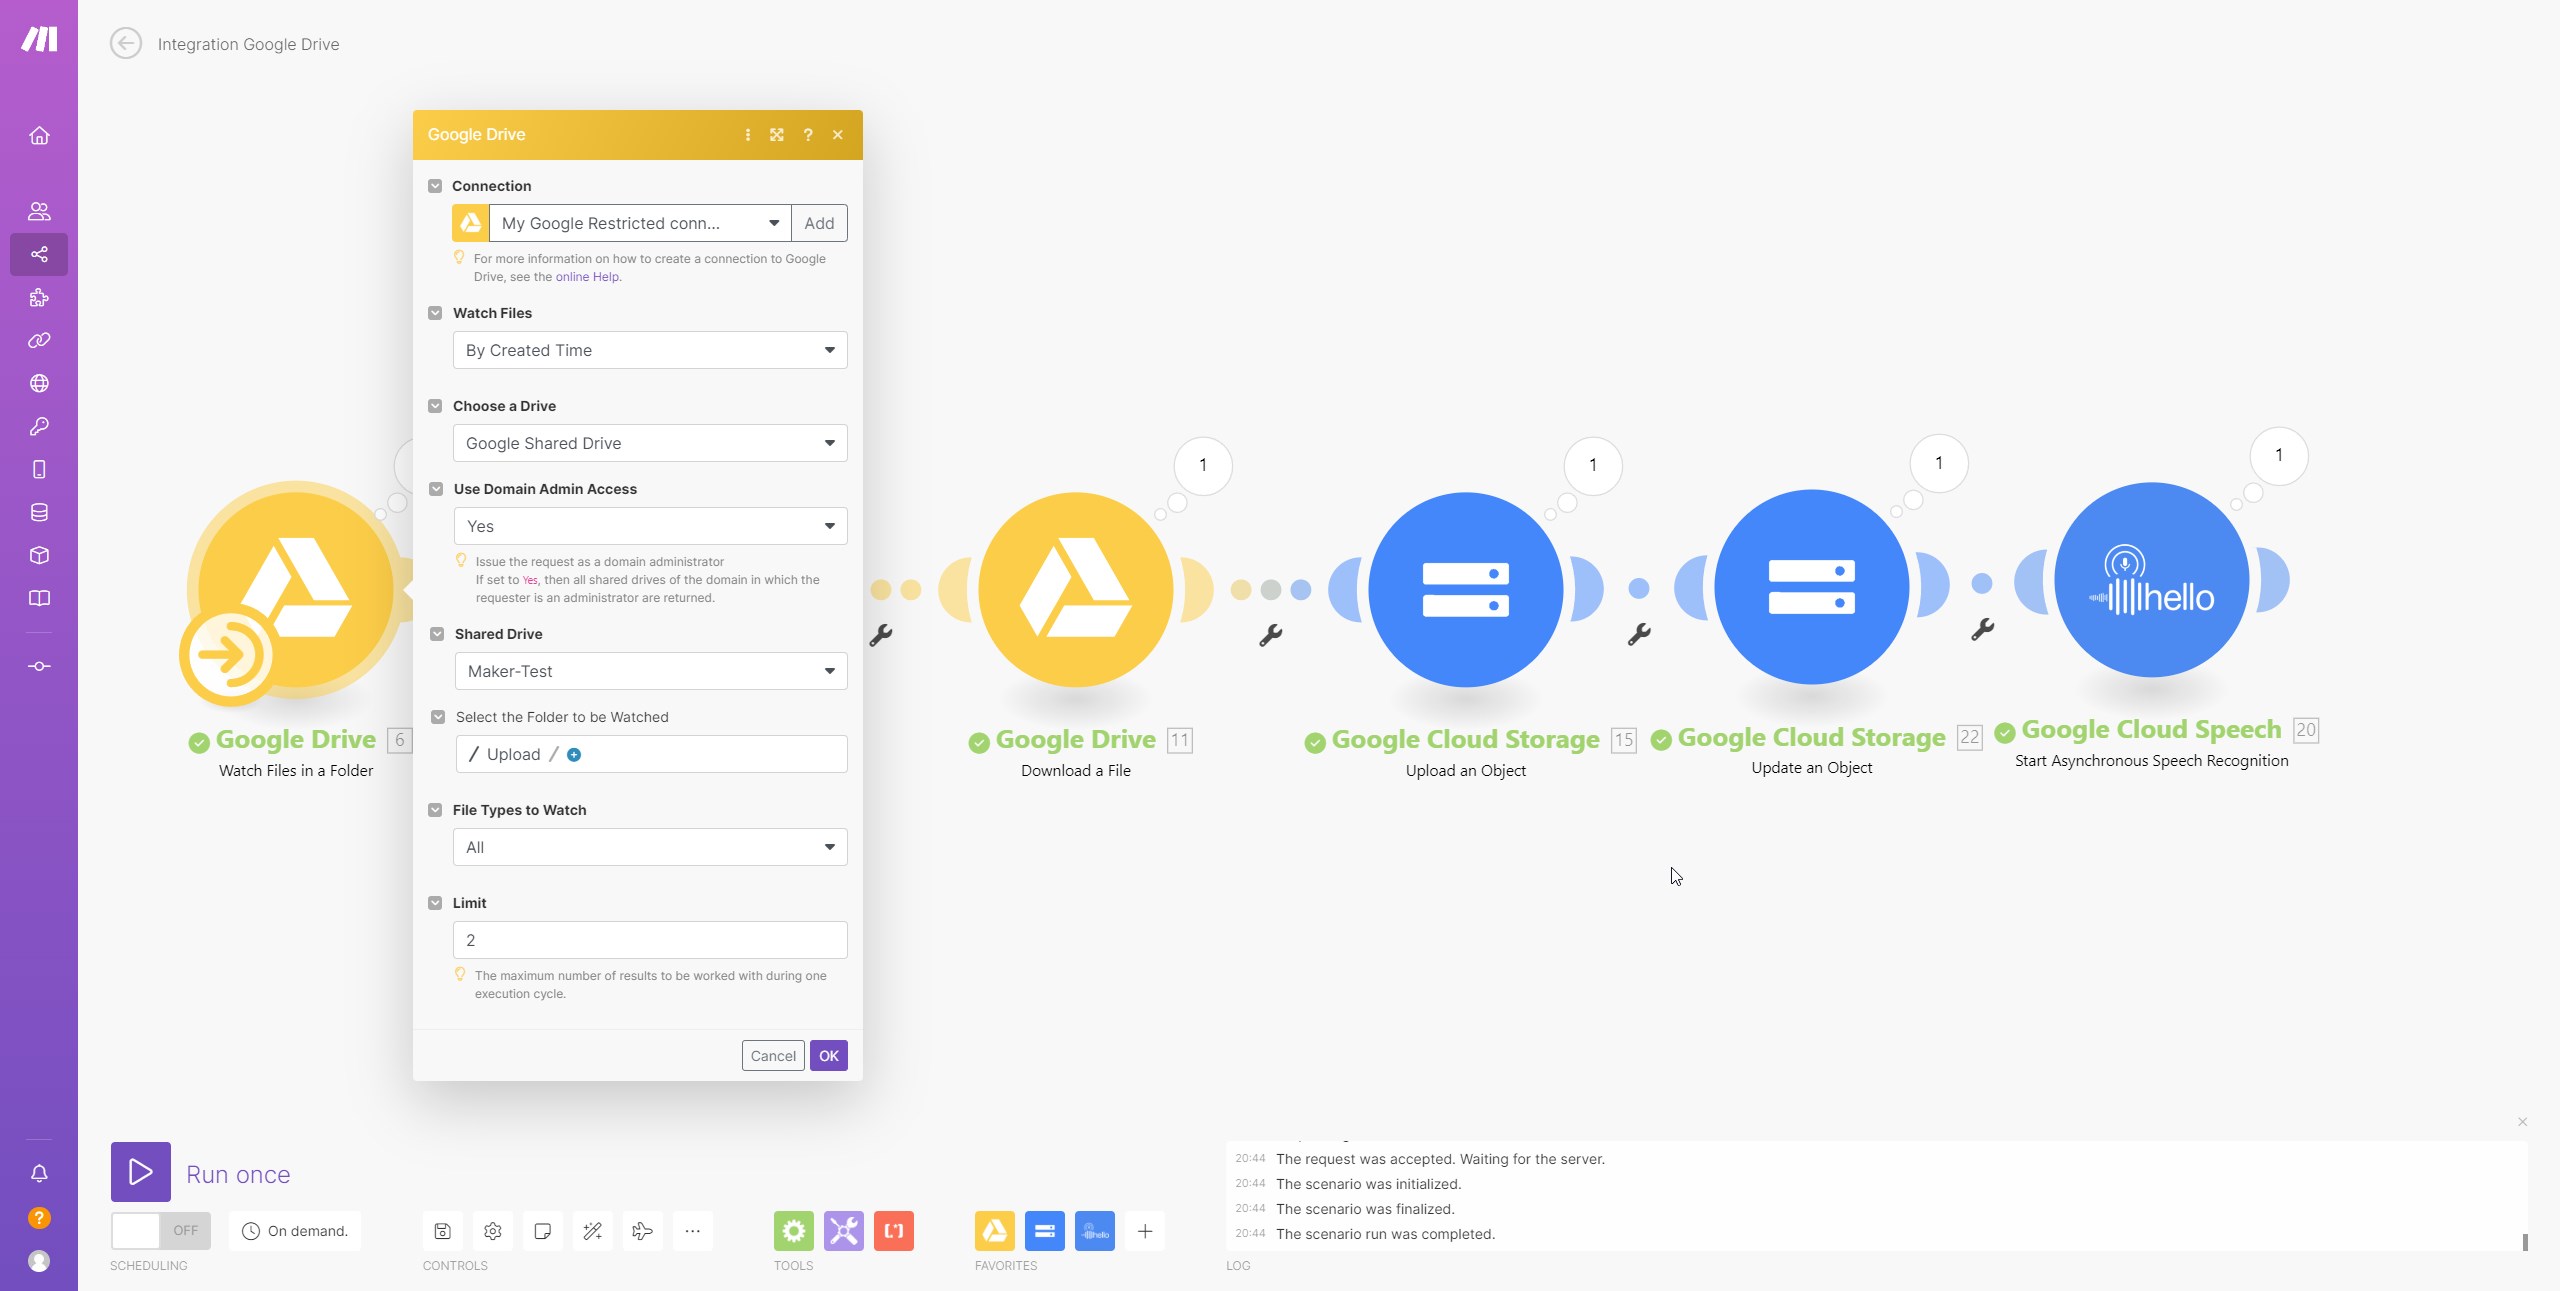The height and width of the screenshot is (1291, 2560).
Task: Select the Cloud Storage Update an Object module
Action: coord(1812,587)
